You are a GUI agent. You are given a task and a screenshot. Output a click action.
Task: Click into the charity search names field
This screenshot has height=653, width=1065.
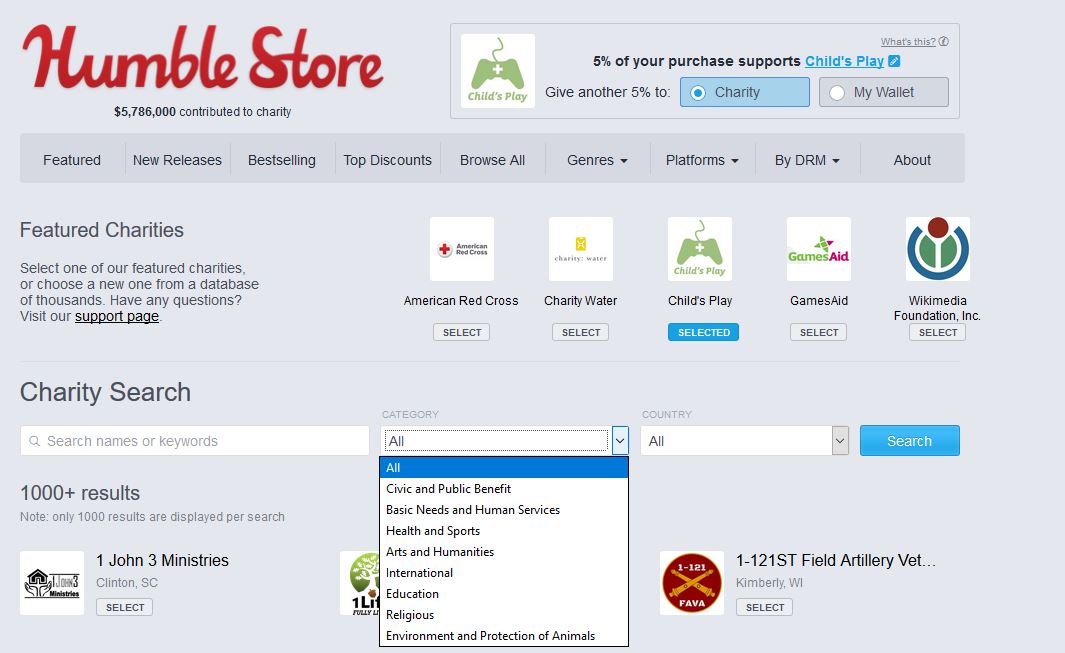click(195, 441)
